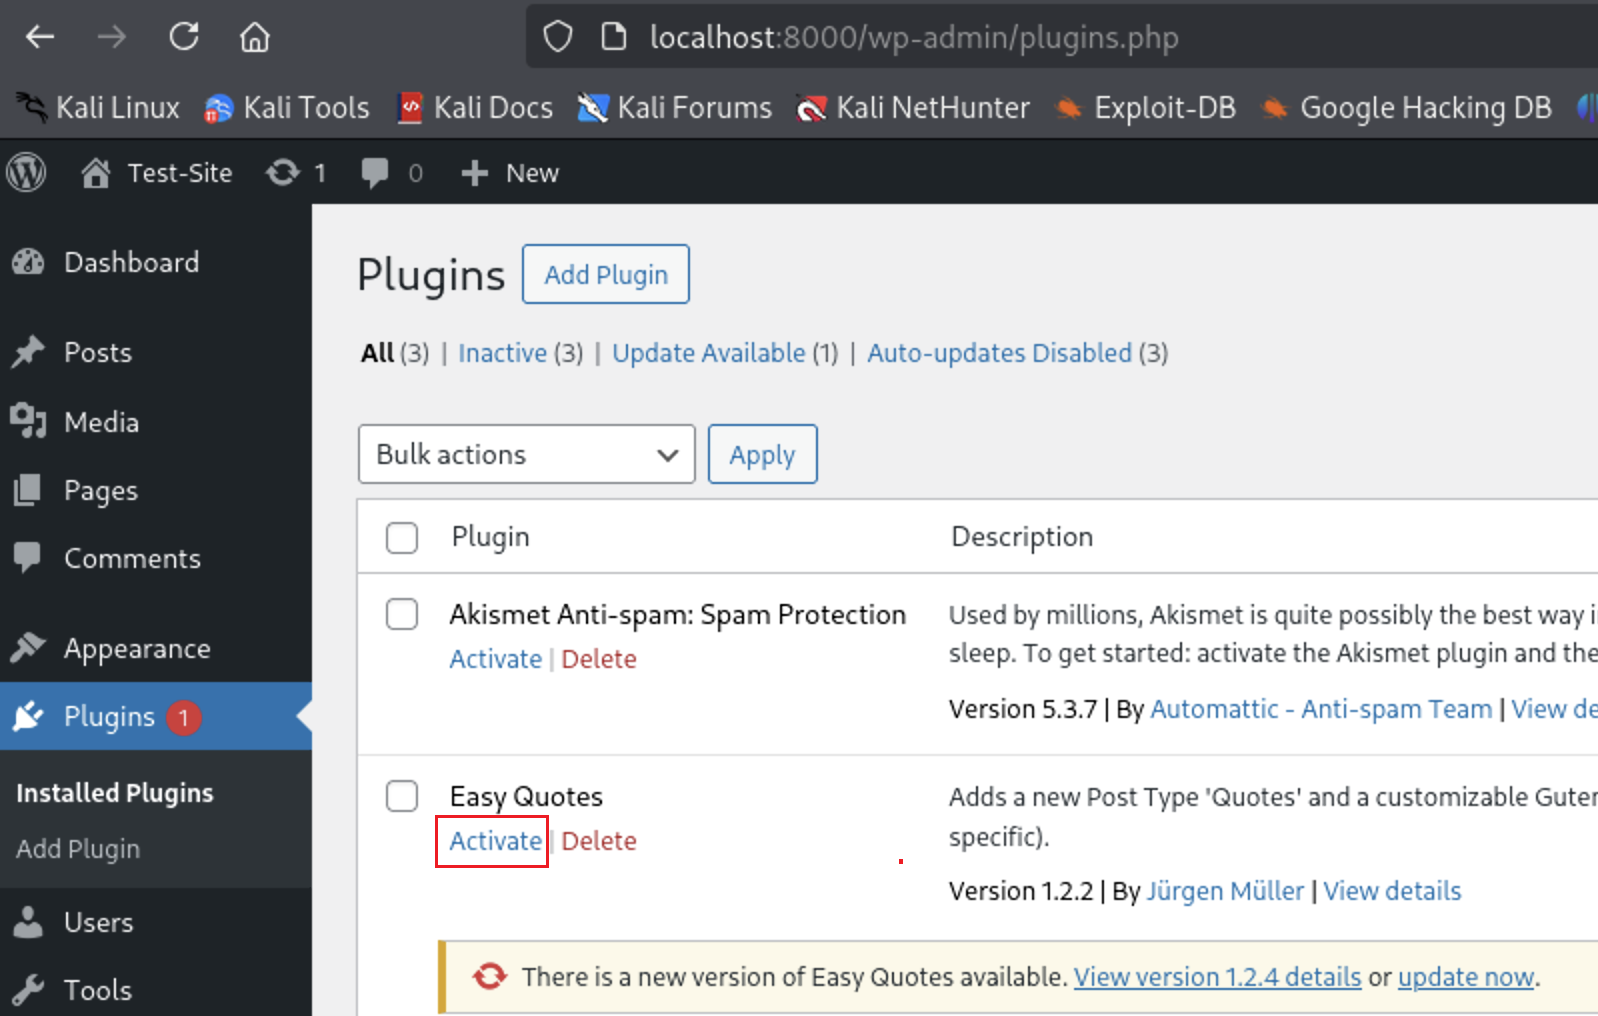Click the Plugins update count badge
The height and width of the screenshot is (1016, 1598).
coord(183,717)
